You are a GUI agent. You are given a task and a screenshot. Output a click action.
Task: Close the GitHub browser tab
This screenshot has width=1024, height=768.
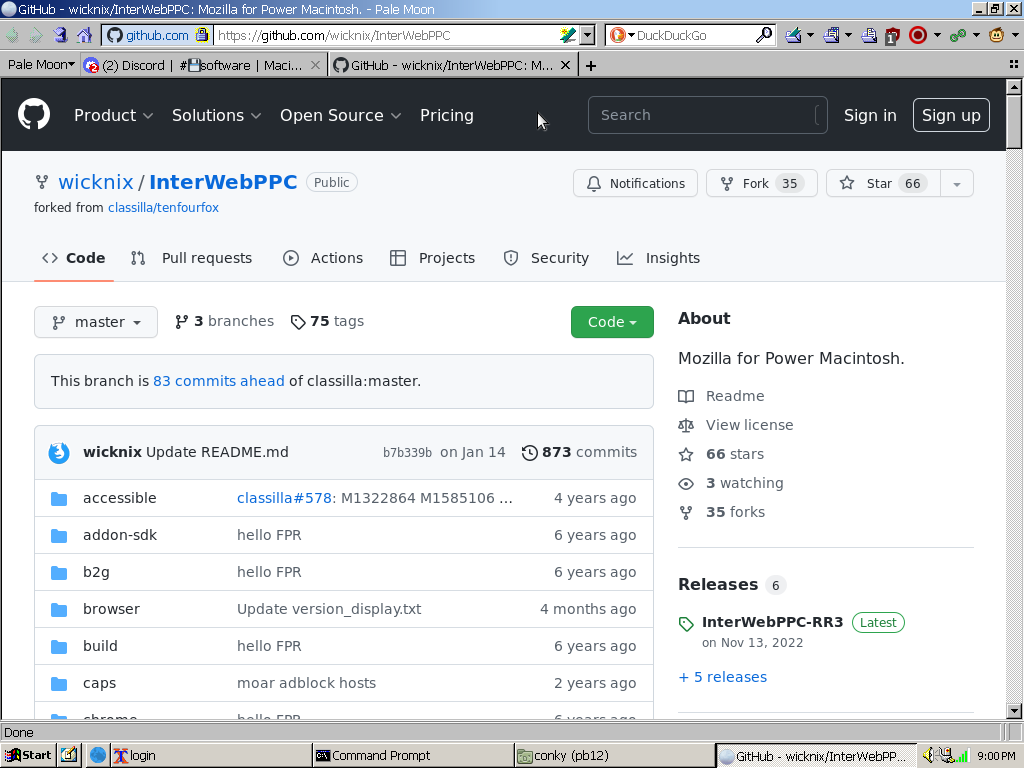pos(566,65)
